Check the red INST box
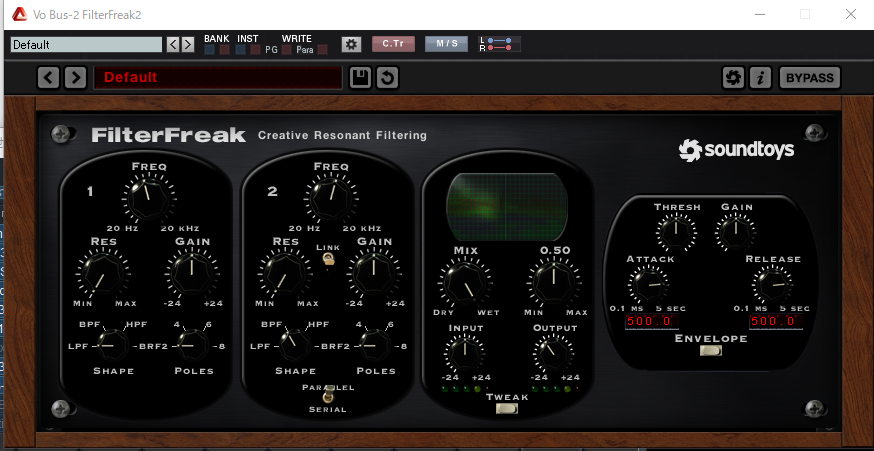Image resolution: width=874 pixels, height=451 pixels. 255,50
